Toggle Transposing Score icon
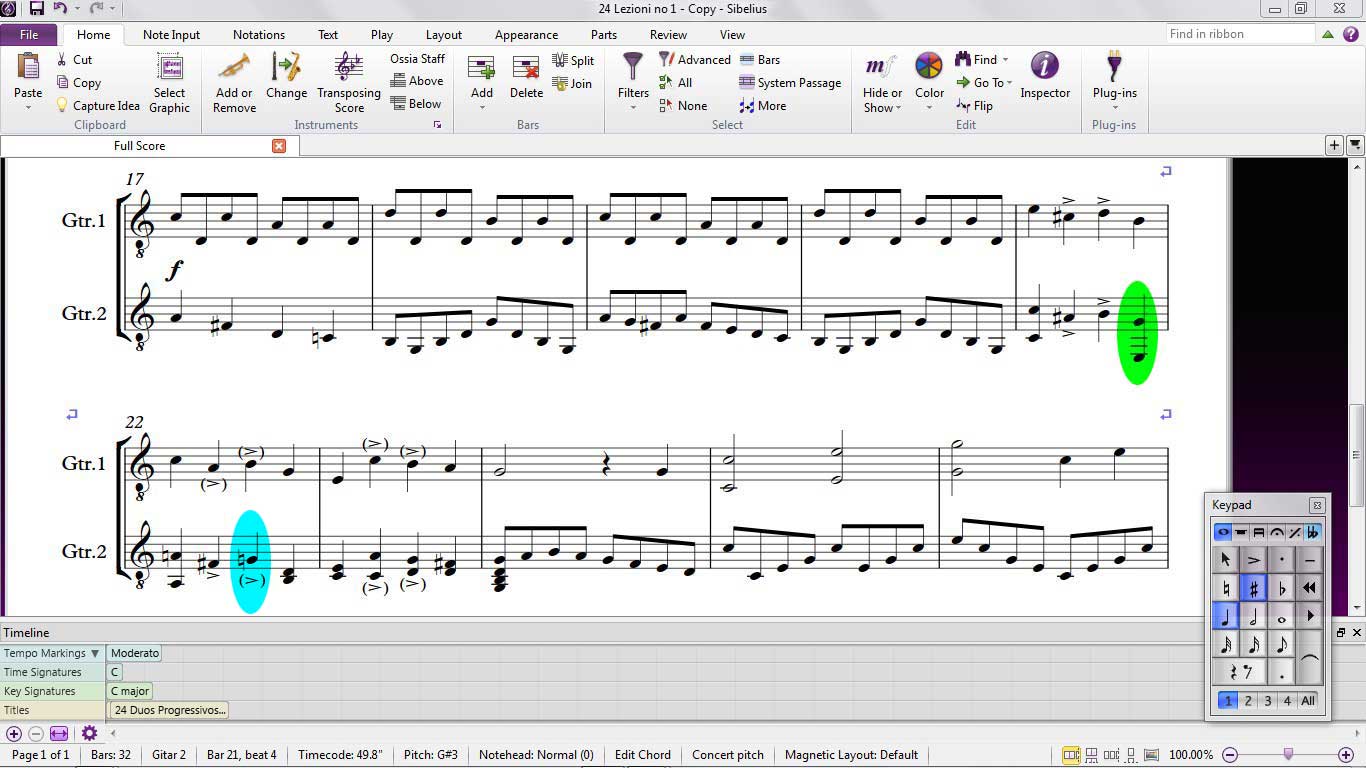Viewport: 1366px width, 768px height. point(349,67)
